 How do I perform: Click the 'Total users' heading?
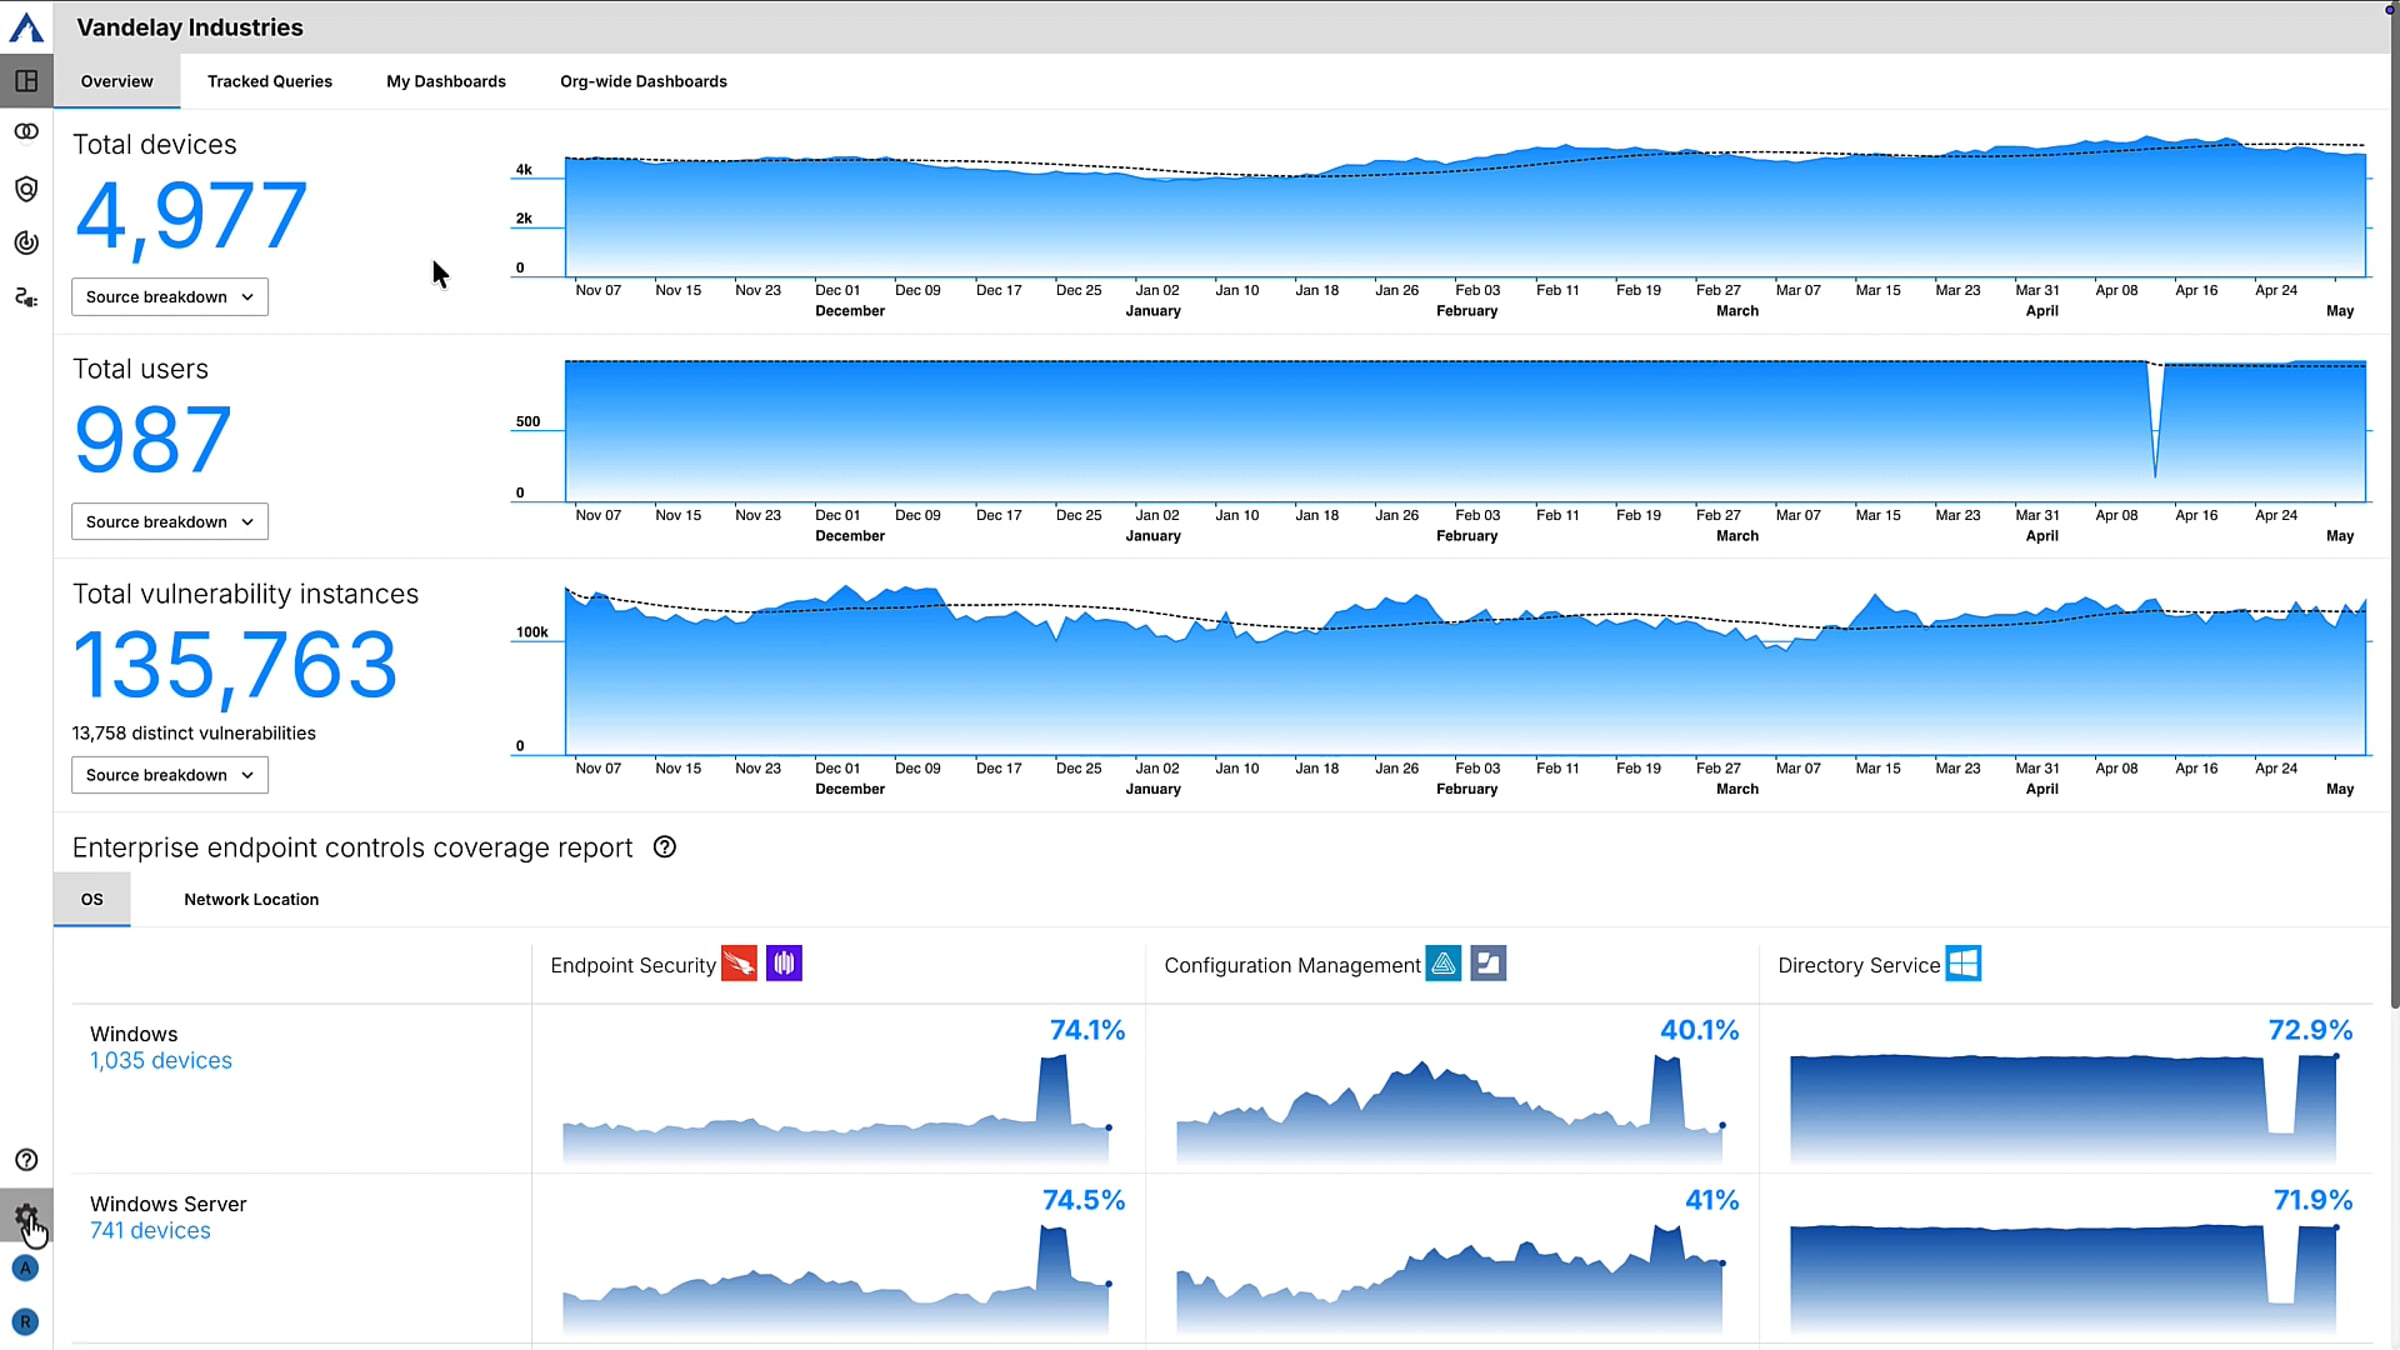tap(140, 369)
